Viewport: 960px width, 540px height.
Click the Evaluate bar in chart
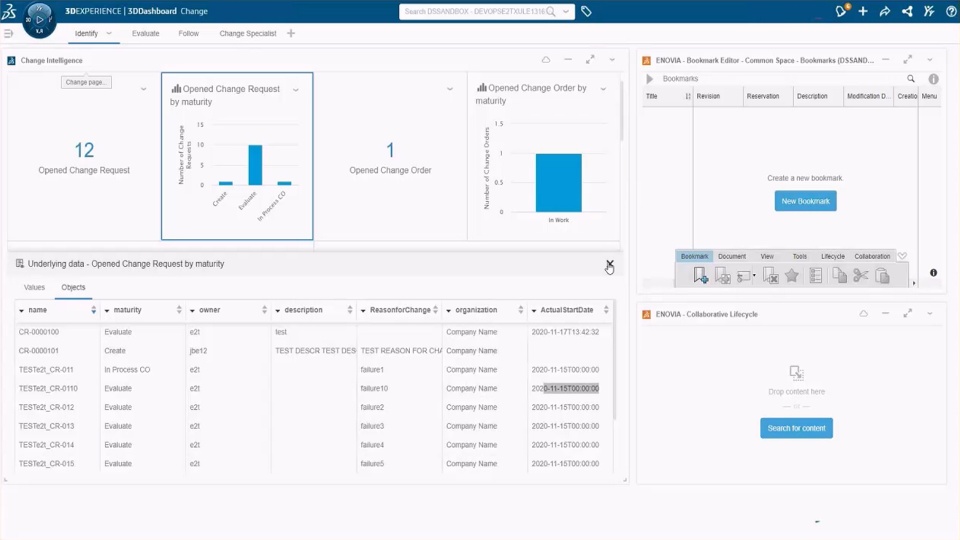[x=255, y=165]
